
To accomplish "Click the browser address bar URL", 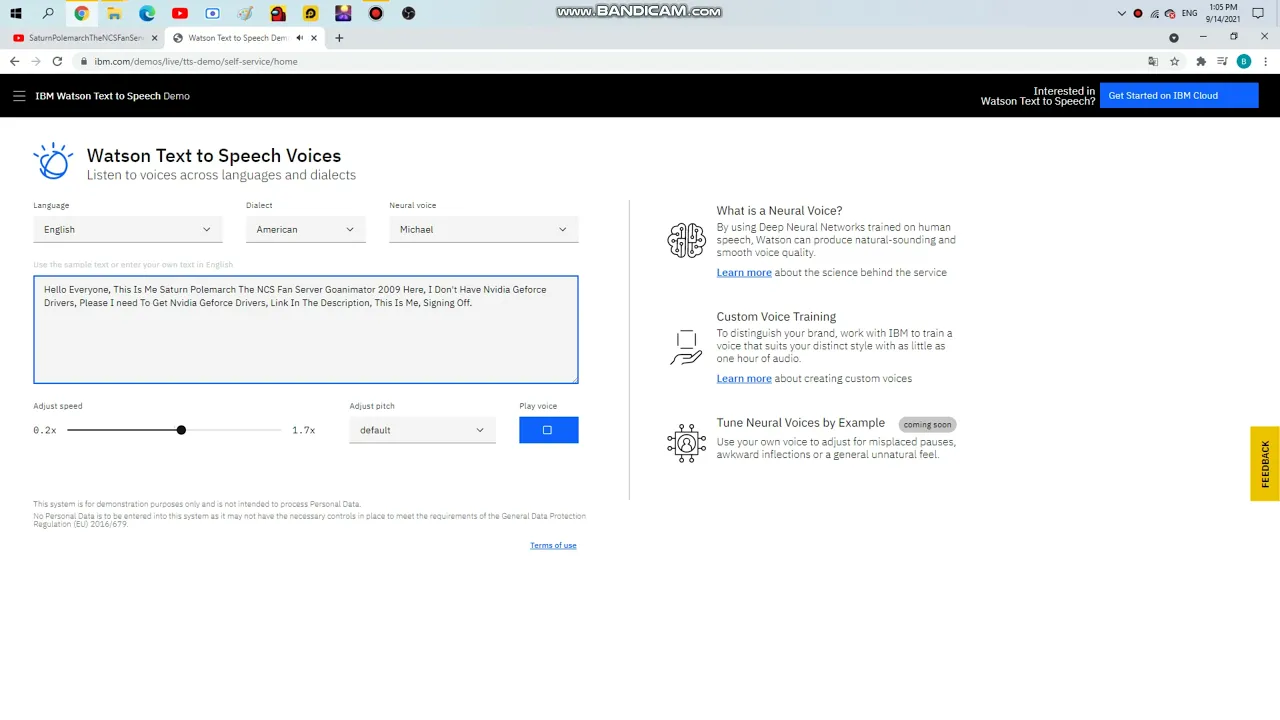I will [196, 61].
